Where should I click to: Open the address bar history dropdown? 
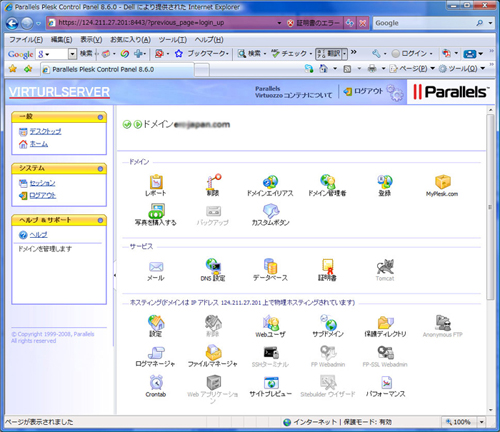click(x=279, y=23)
